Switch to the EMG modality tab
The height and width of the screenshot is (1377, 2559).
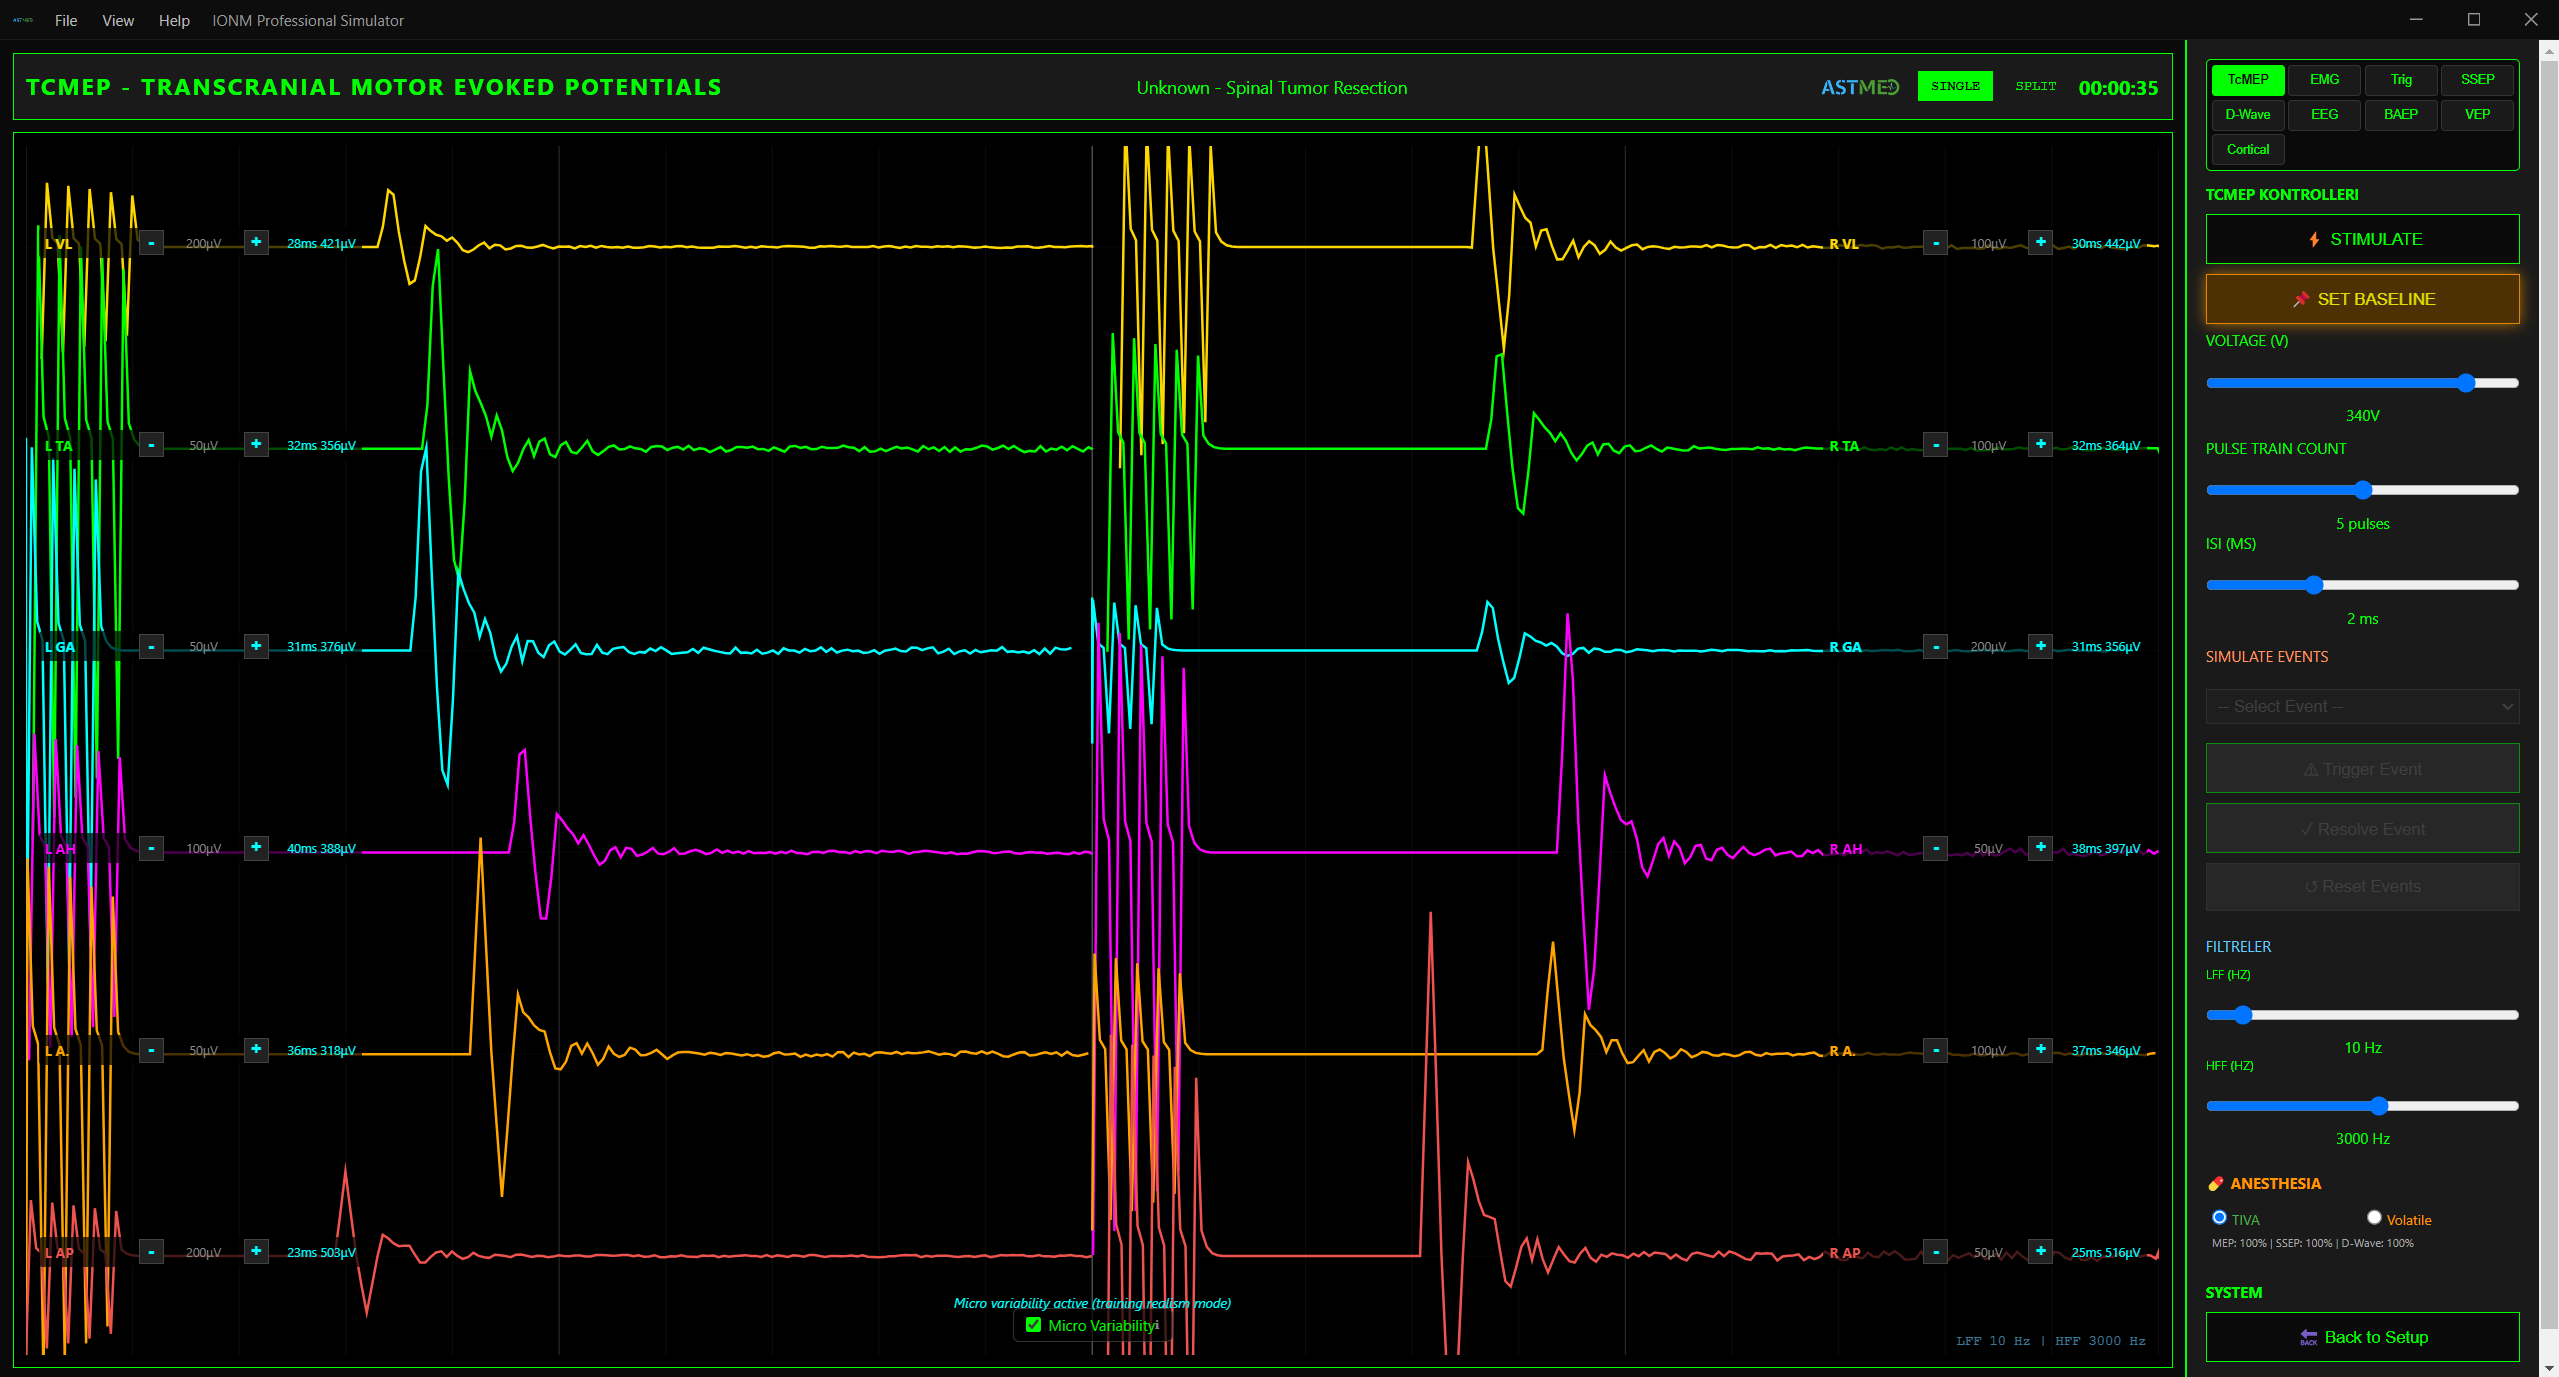pyautogui.click(x=2324, y=79)
